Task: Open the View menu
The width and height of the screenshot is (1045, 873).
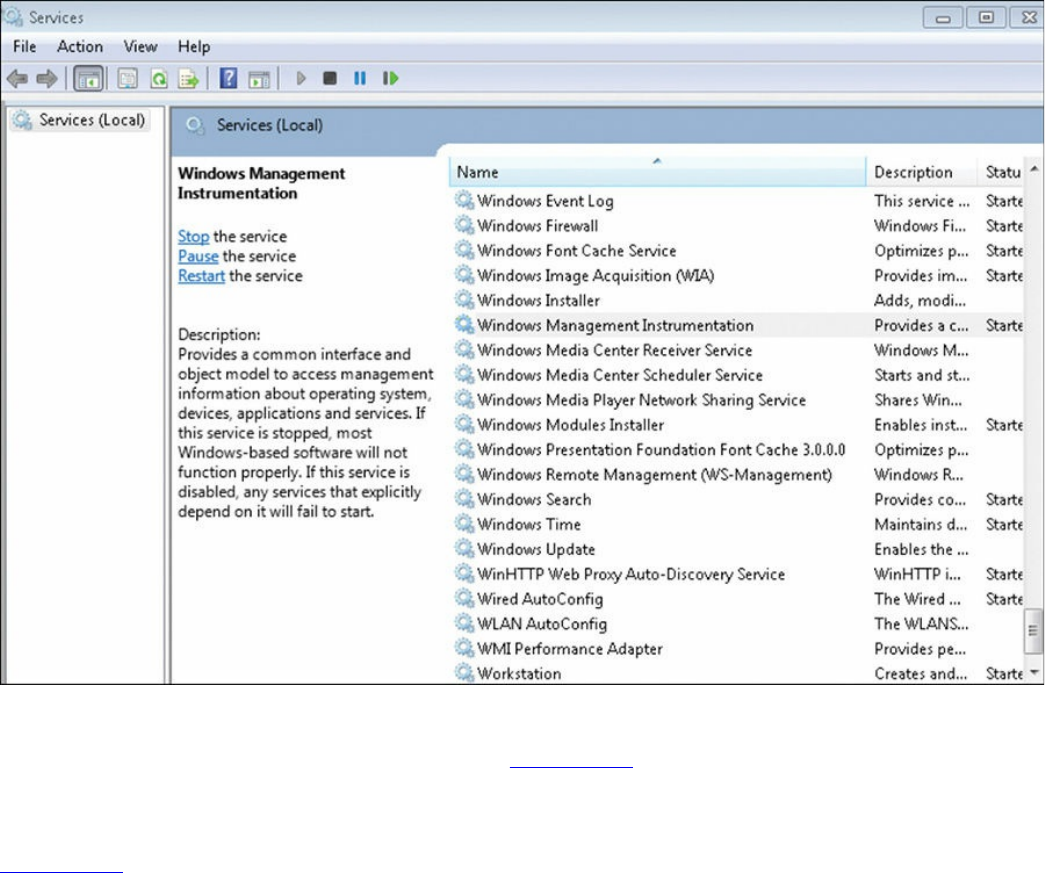Action: (141, 47)
